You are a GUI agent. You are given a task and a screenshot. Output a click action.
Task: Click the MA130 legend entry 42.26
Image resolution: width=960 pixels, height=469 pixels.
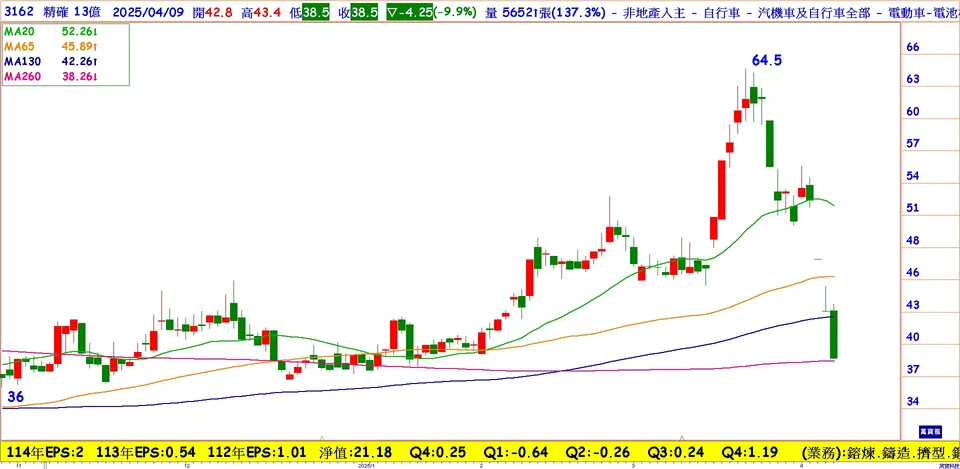pyautogui.click(x=51, y=62)
